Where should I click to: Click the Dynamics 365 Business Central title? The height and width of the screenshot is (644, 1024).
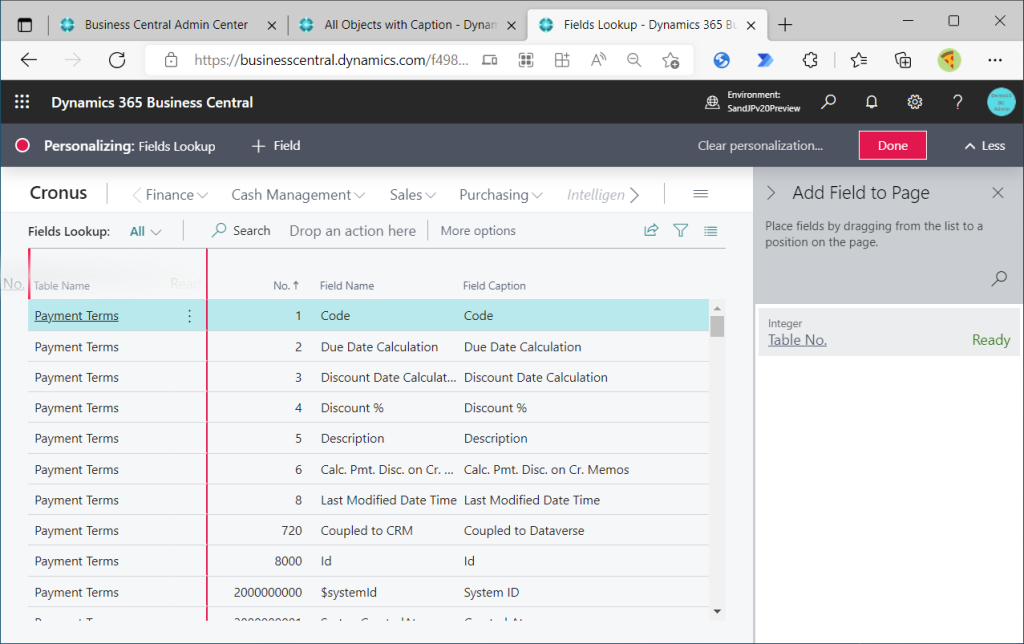(x=152, y=102)
